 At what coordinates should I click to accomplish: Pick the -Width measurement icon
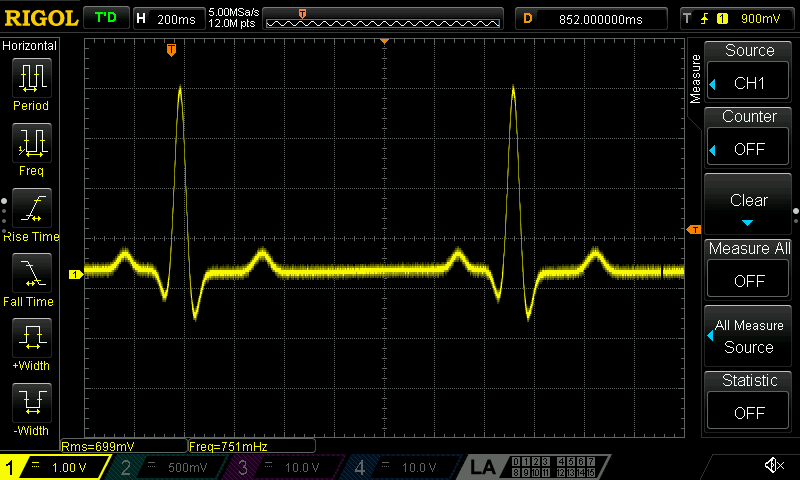click(x=31, y=406)
